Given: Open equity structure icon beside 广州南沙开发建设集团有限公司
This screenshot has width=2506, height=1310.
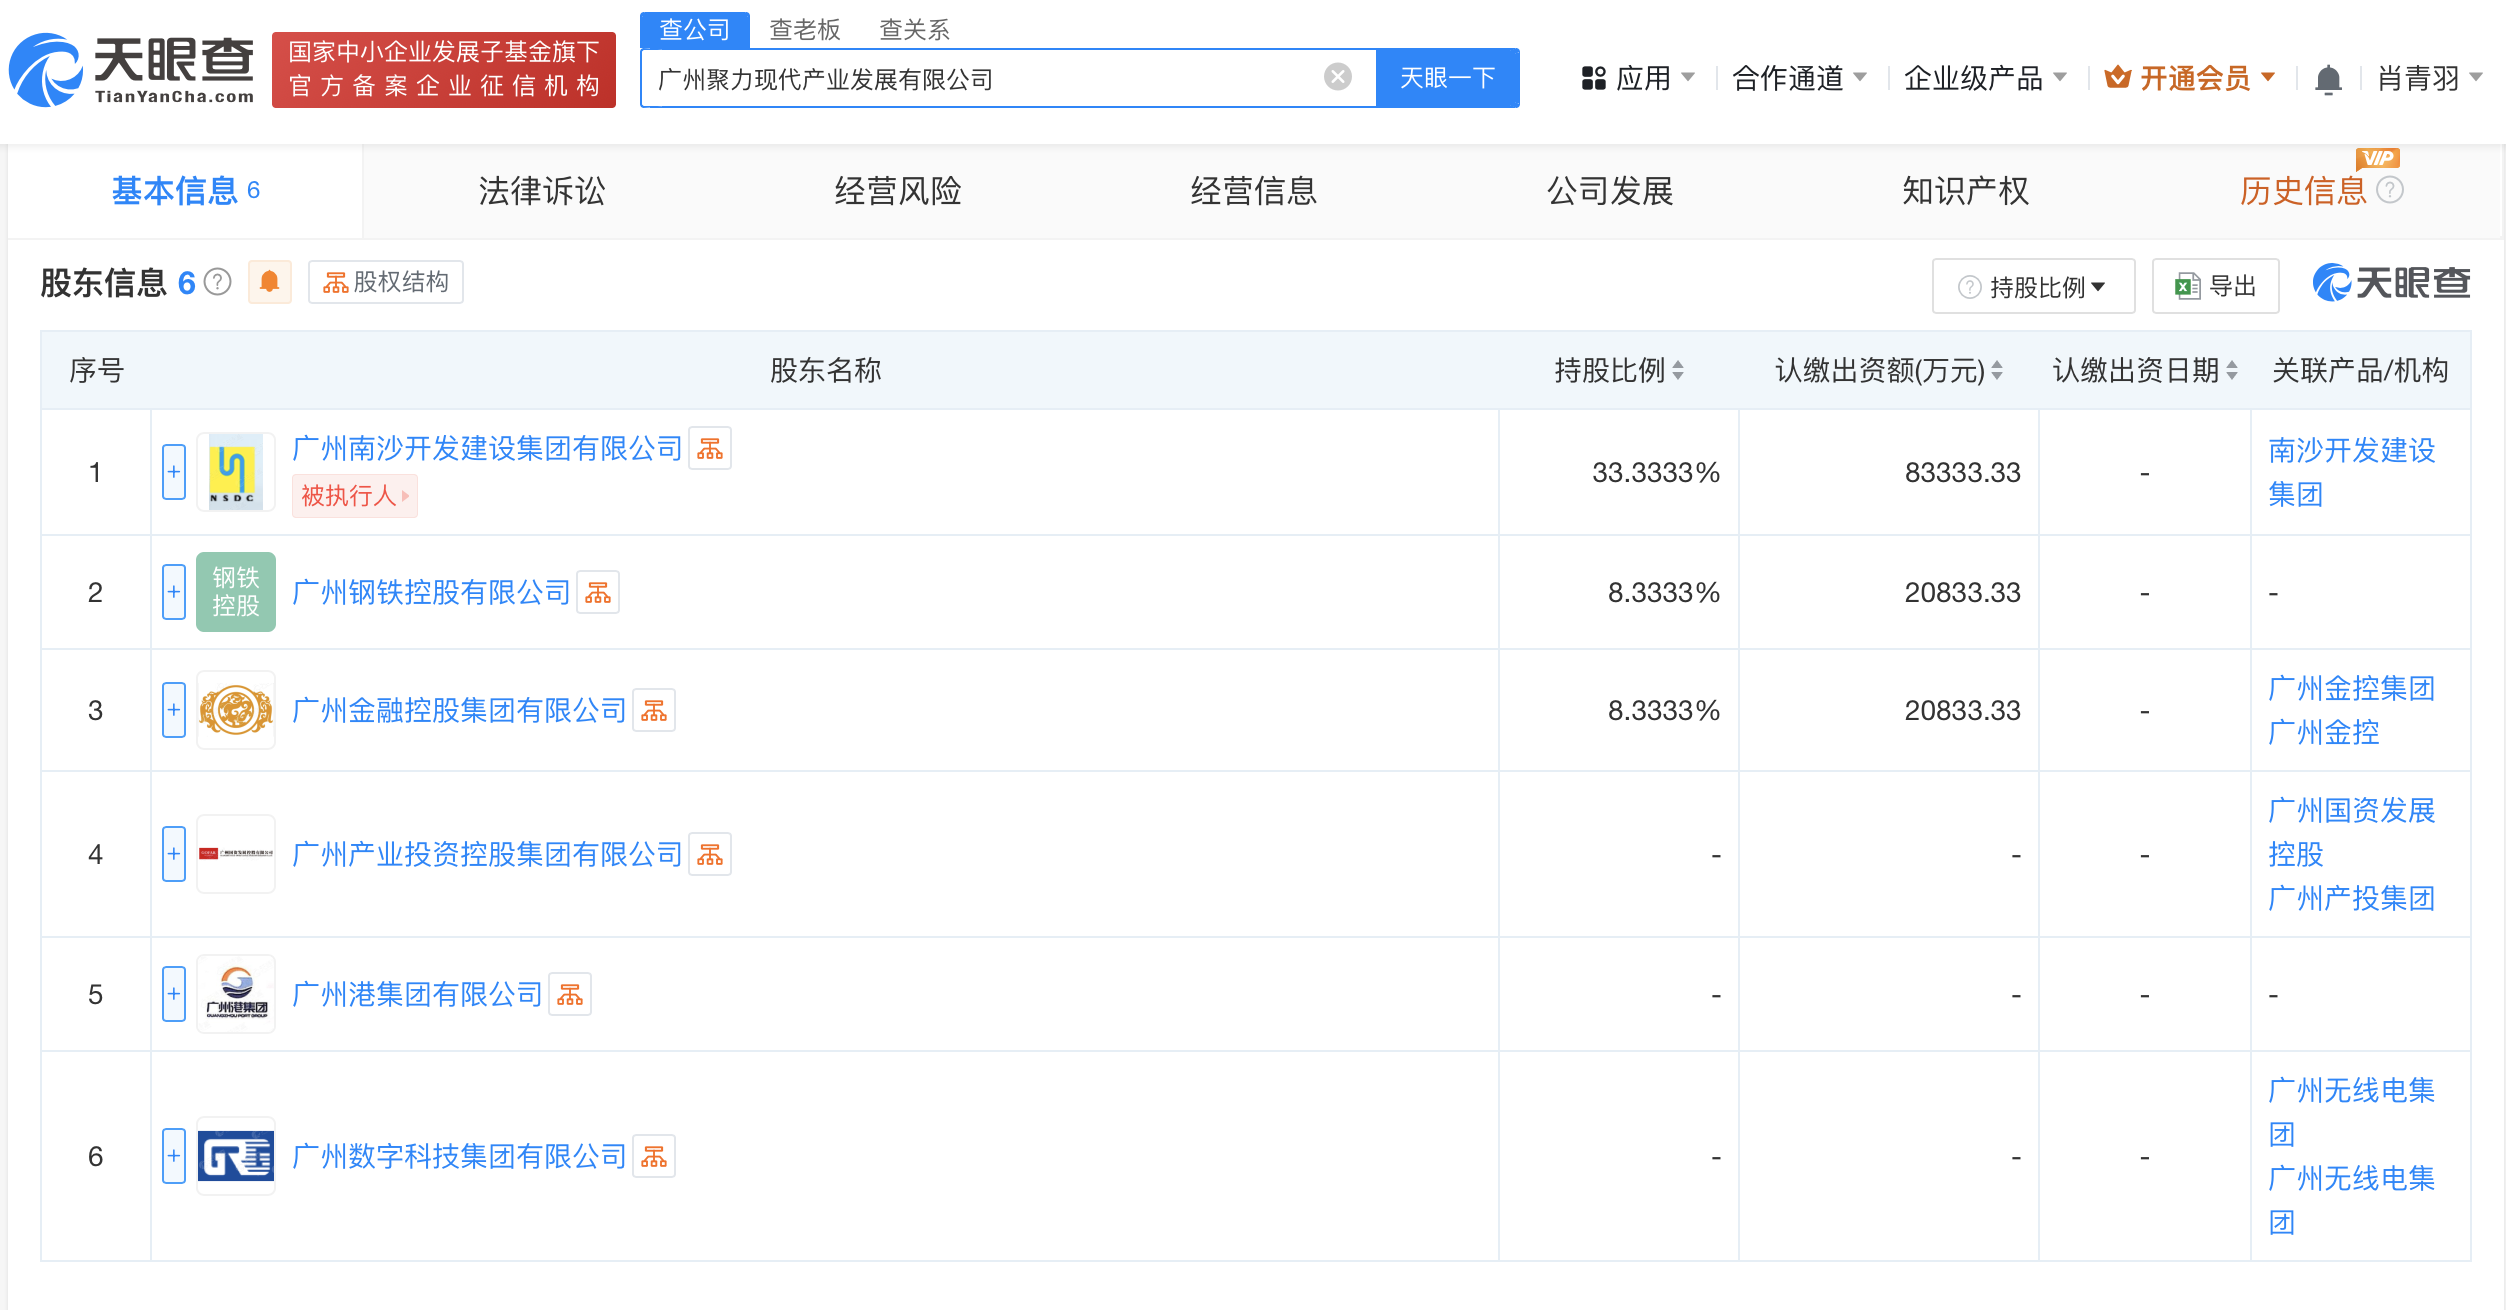Looking at the screenshot, I should 711,448.
